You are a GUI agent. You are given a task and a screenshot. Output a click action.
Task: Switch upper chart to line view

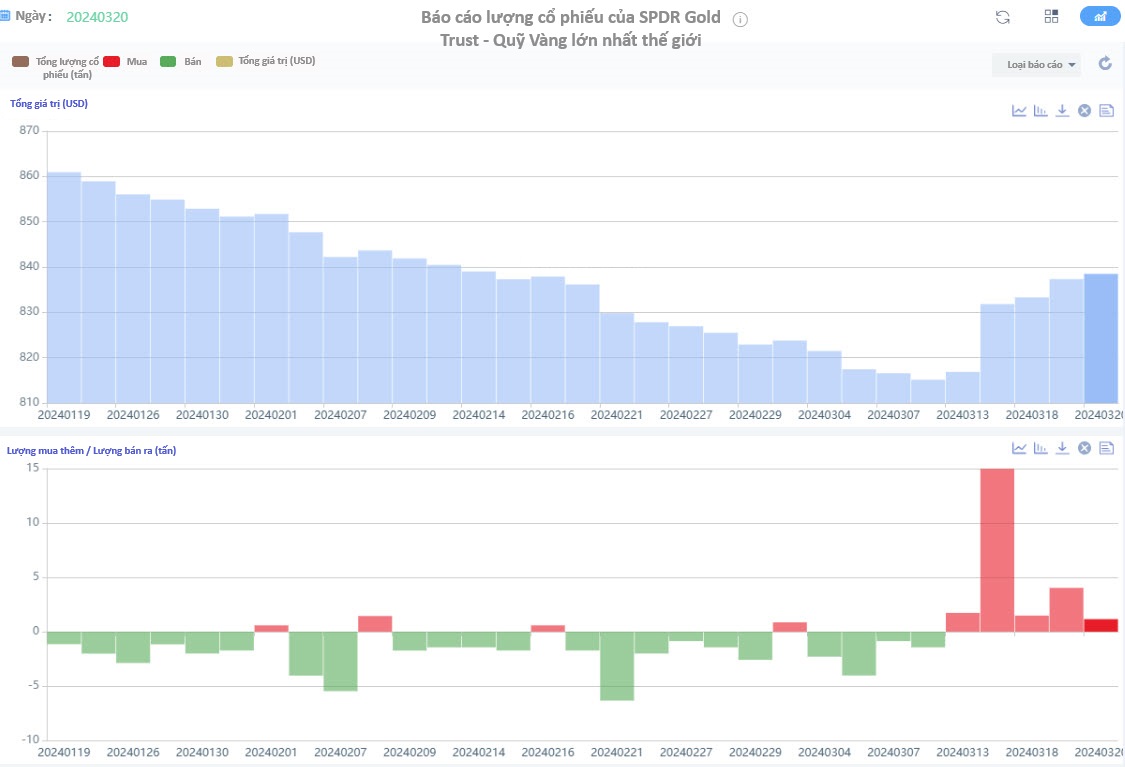coord(1019,110)
